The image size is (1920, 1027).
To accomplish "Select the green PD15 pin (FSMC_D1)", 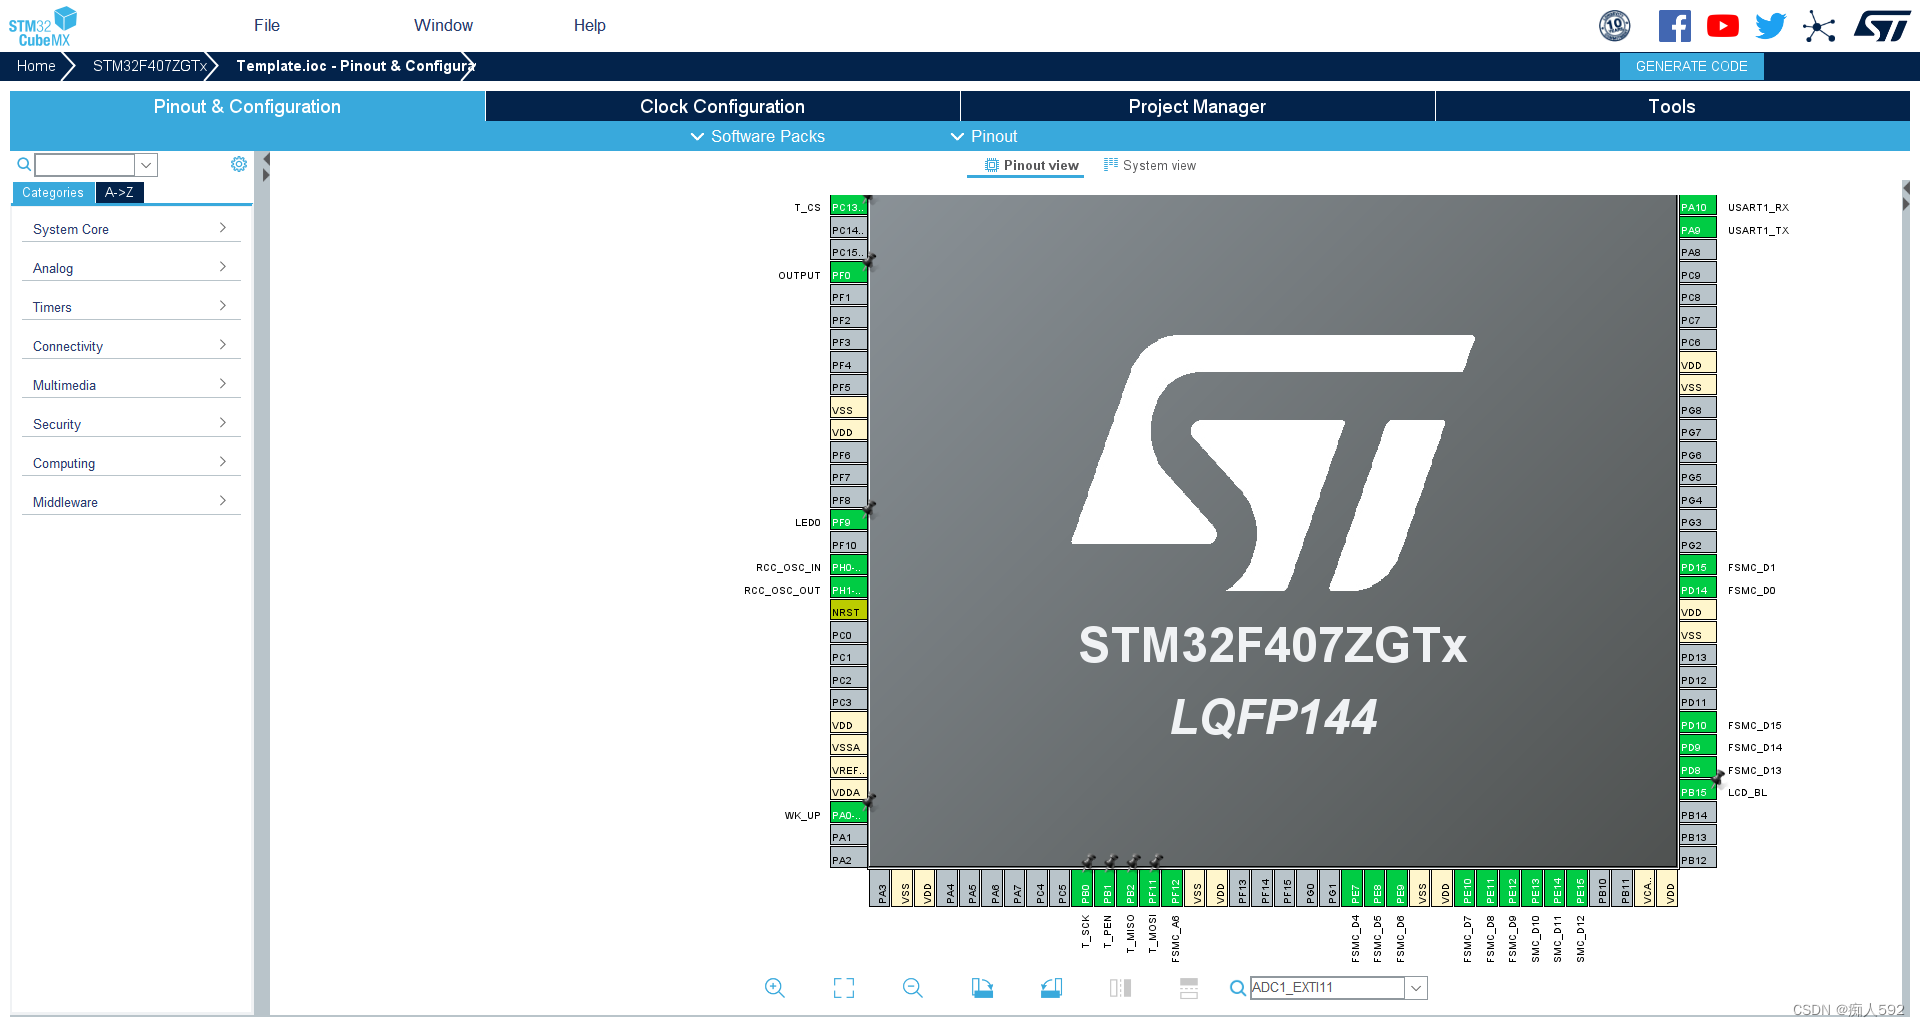I will click(x=1698, y=567).
